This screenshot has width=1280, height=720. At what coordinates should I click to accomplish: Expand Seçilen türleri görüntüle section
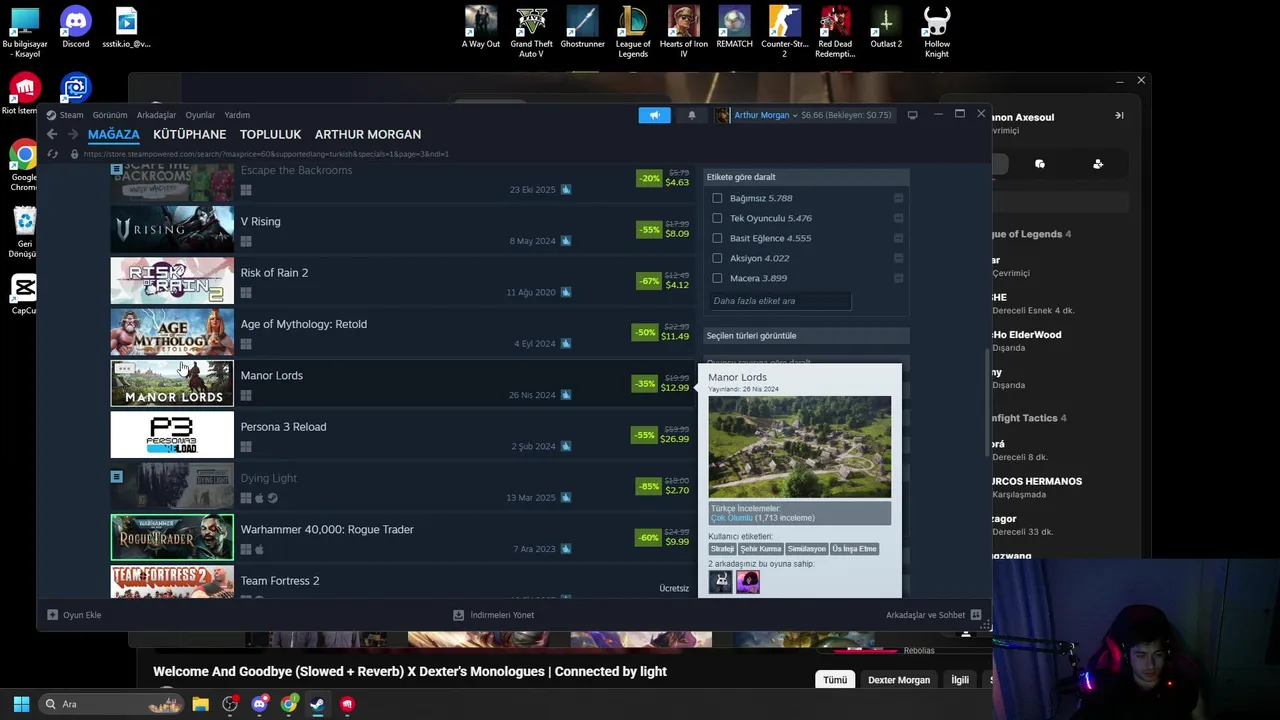(806, 336)
